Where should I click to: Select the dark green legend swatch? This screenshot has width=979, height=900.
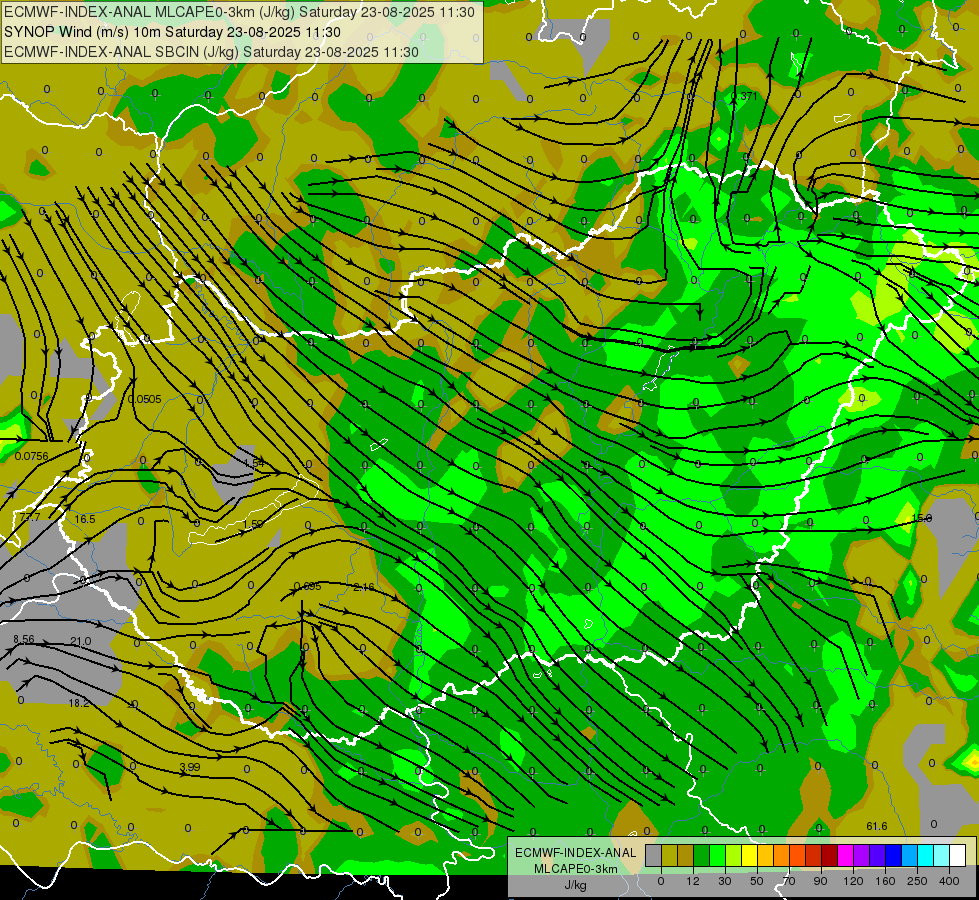[702, 856]
